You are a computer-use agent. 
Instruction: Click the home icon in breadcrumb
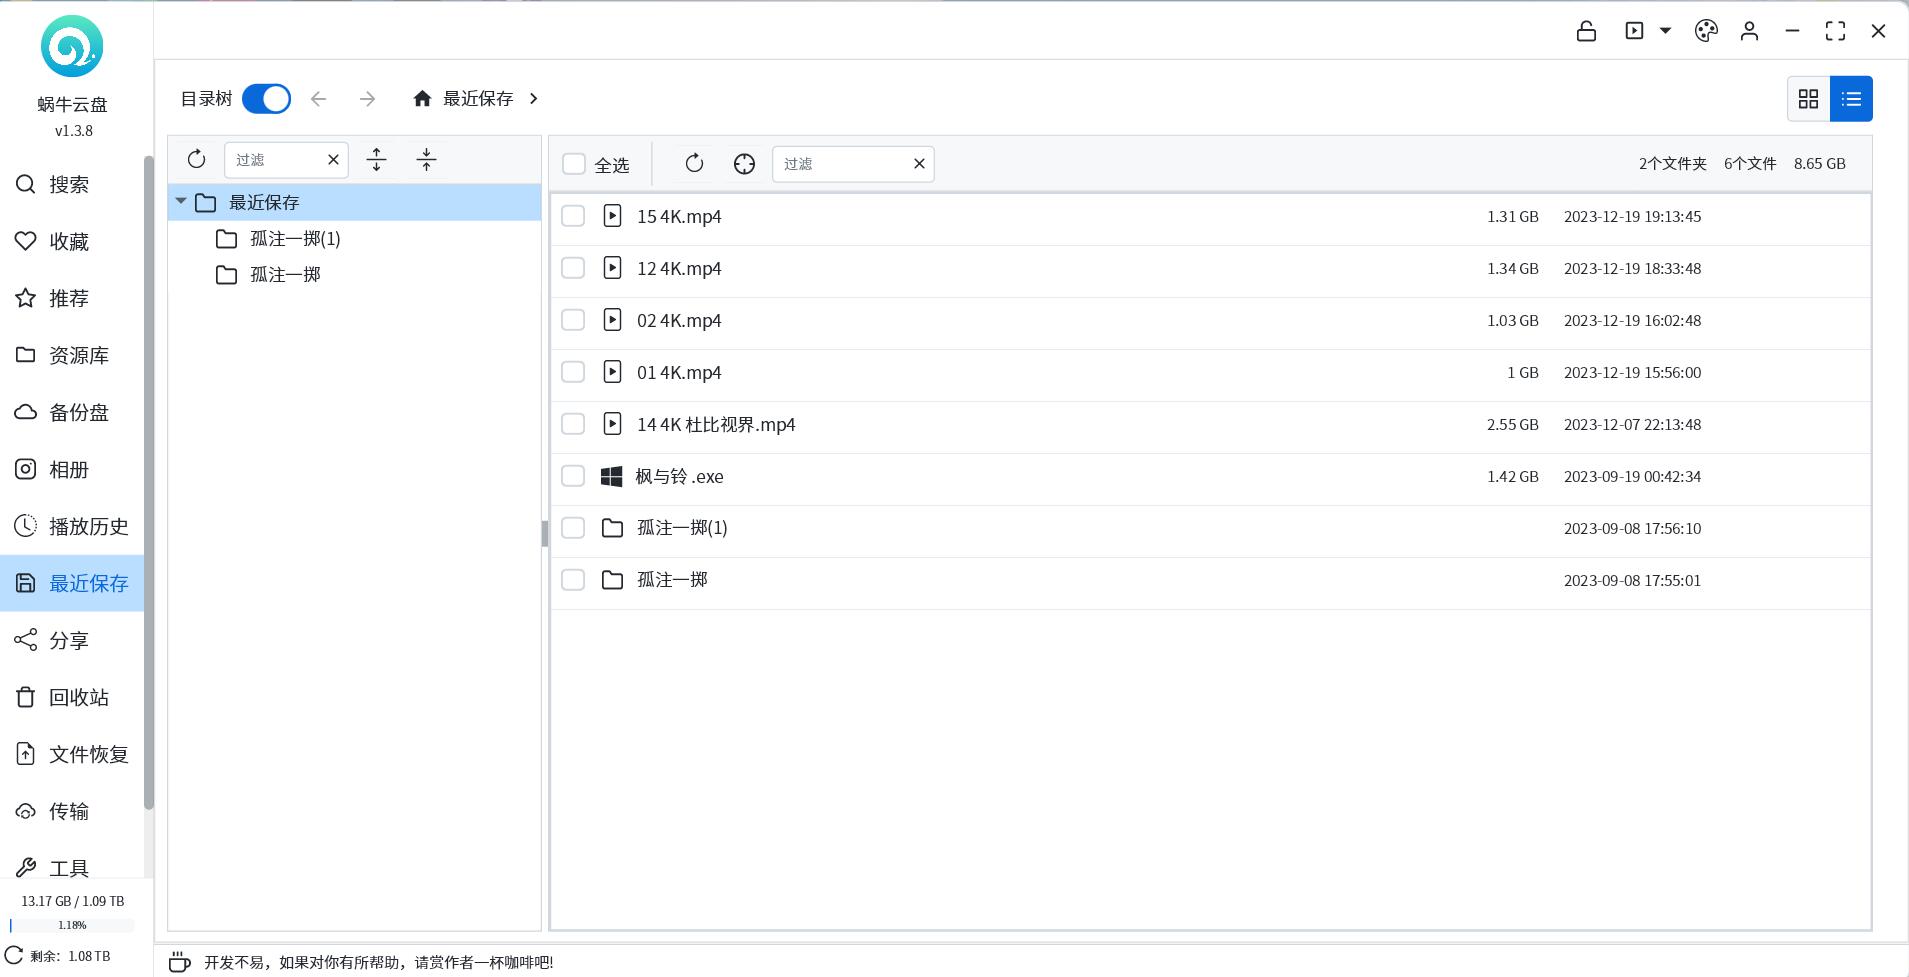click(x=422, y=99)
